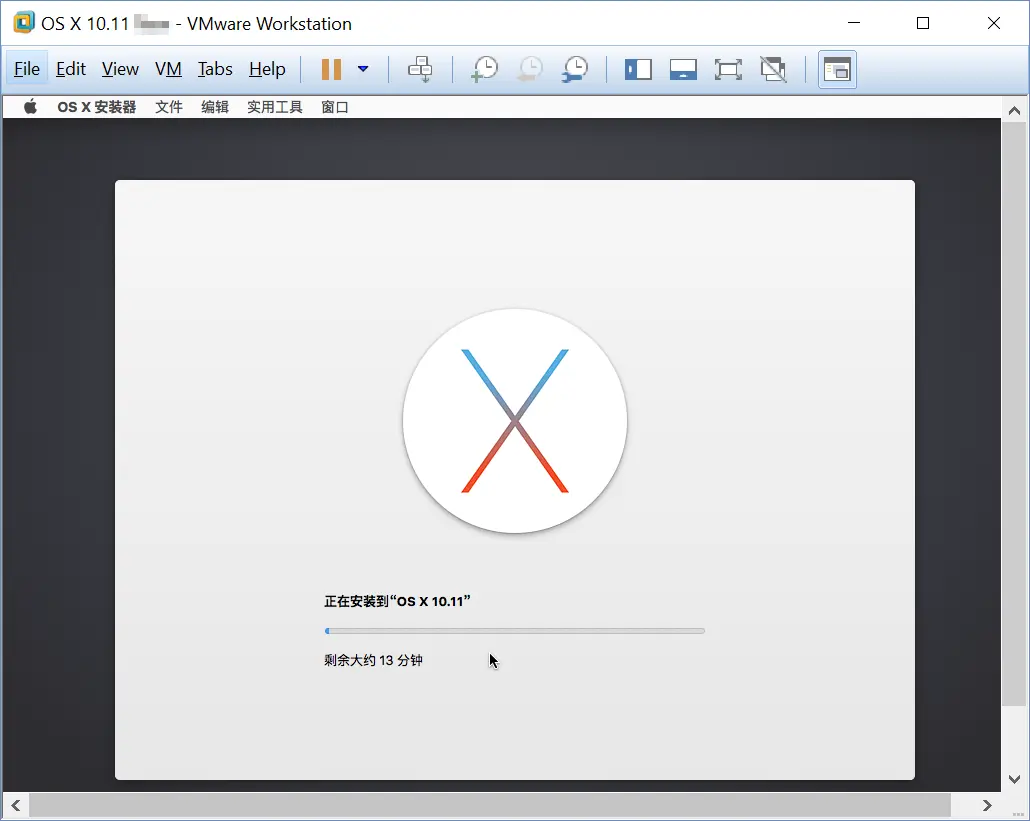The width and height of the screenshot is (1030, 821).
Task: Open the guest 实用工具 menu
Action: (x=274, y=106)
